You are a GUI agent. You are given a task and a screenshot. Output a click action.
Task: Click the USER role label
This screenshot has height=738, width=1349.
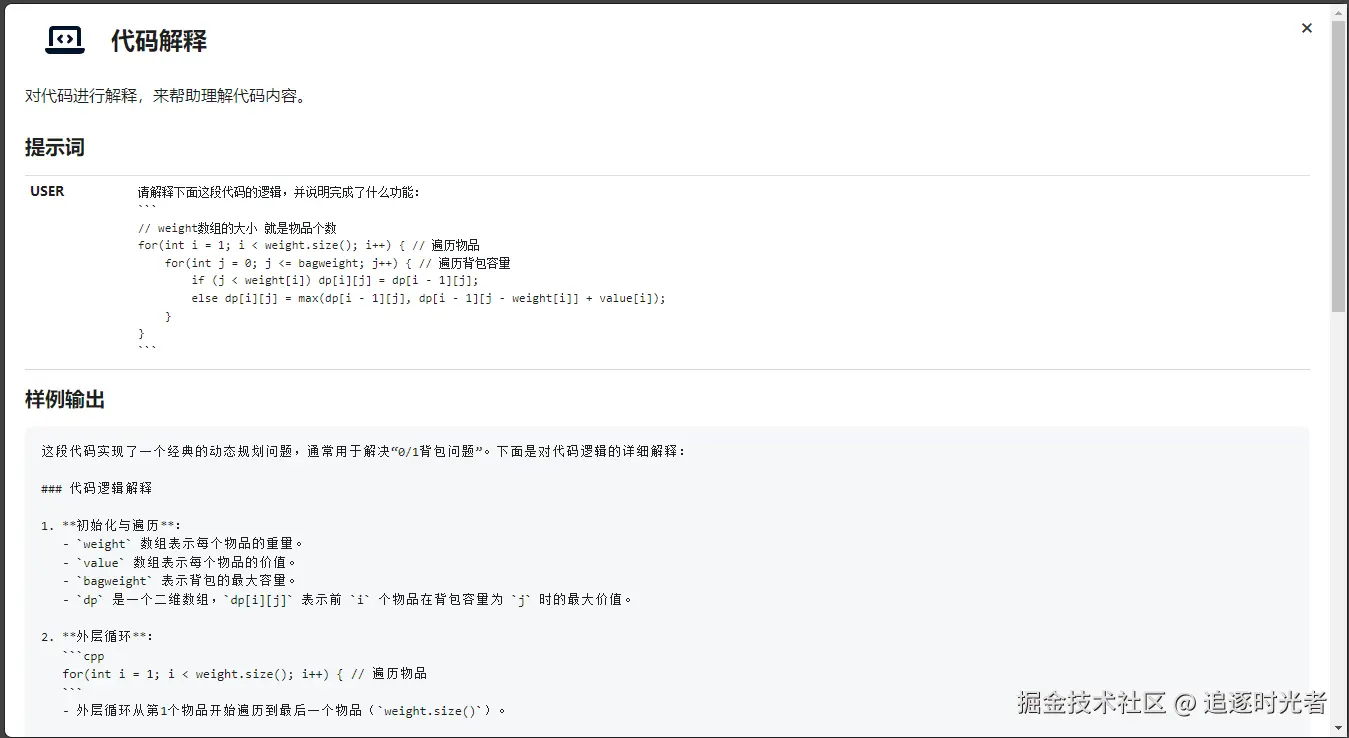tap(47, 191)
